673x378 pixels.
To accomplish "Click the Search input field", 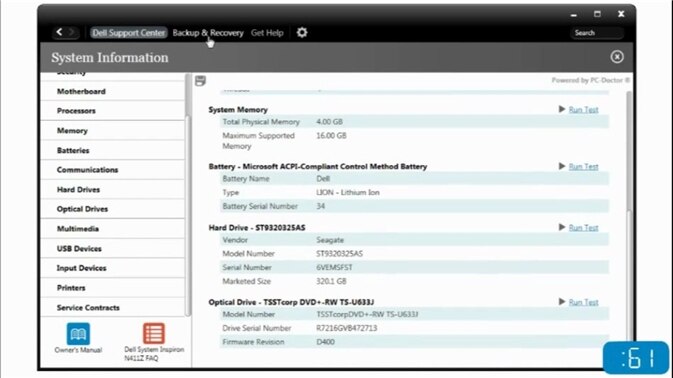I will coord(597,33).
